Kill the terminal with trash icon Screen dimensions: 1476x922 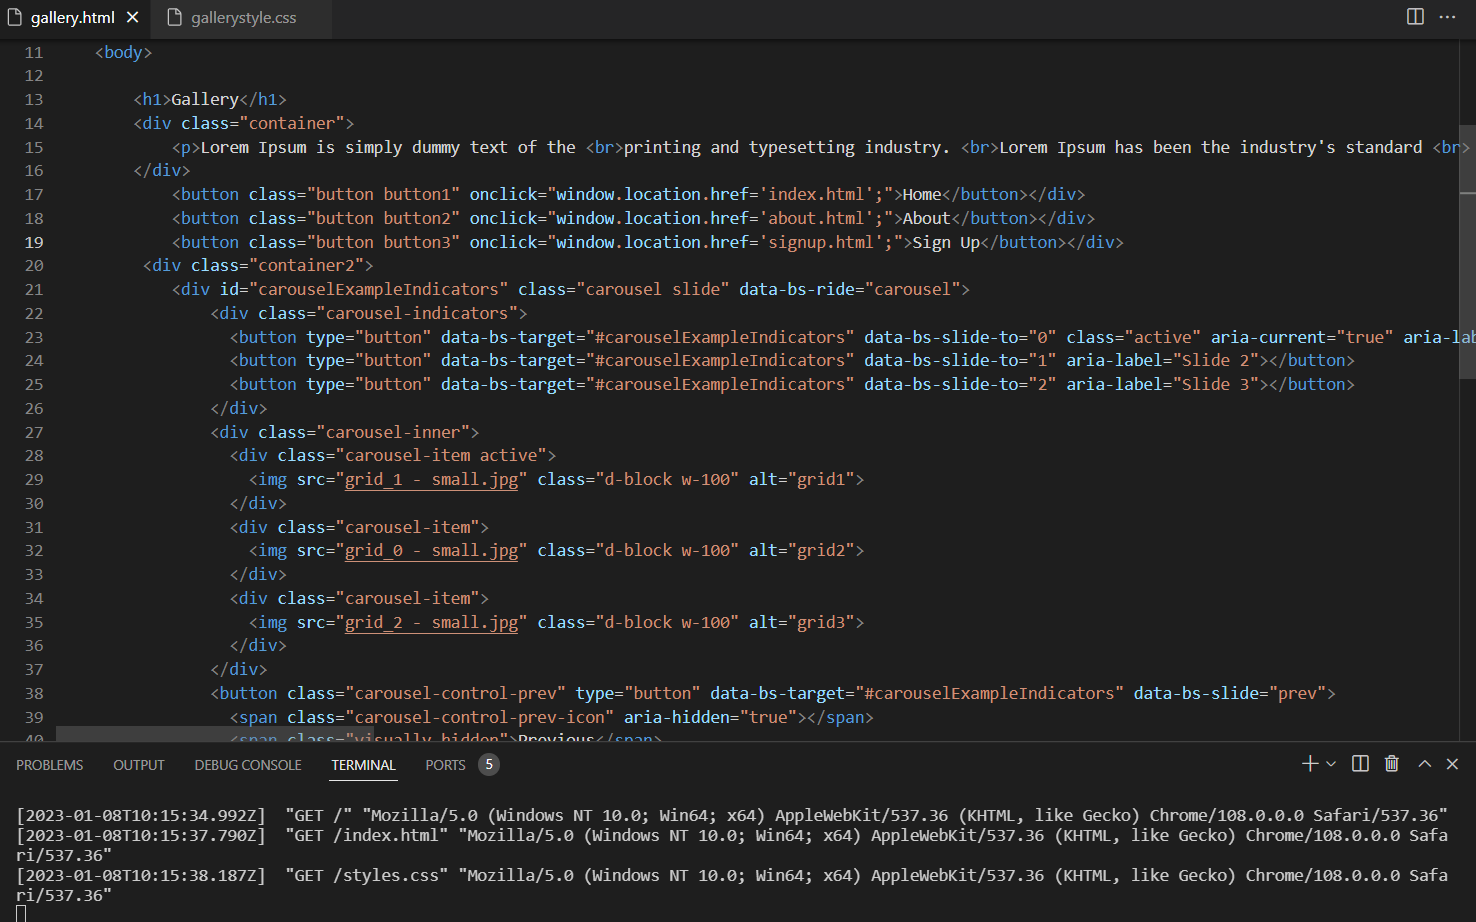1391,764
